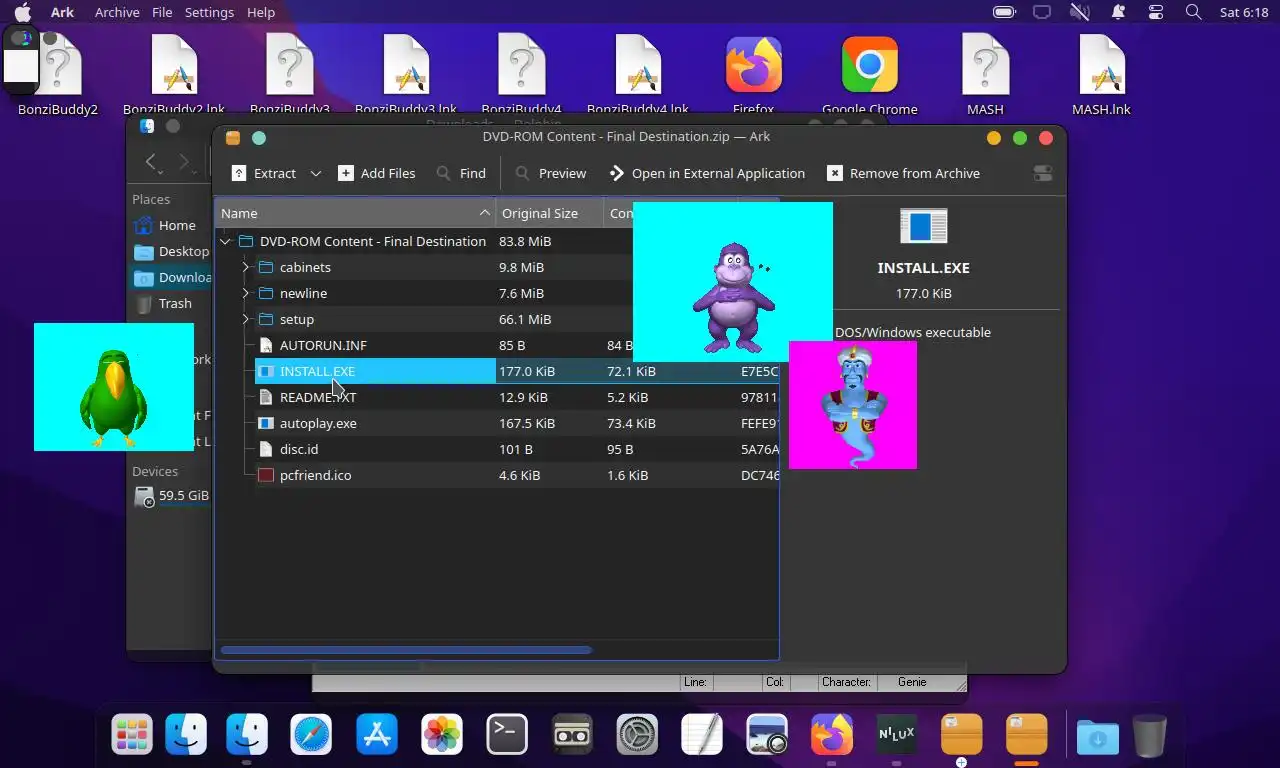The width and height of the screenshot is (1280, 768).
Task: Open Firefox from the dock
Action: tap(831, 735)
